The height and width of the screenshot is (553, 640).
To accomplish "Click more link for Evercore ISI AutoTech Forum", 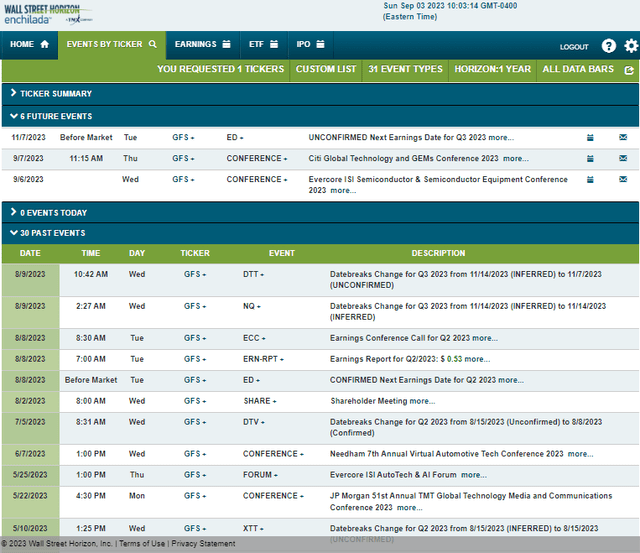I will point(474,475).
